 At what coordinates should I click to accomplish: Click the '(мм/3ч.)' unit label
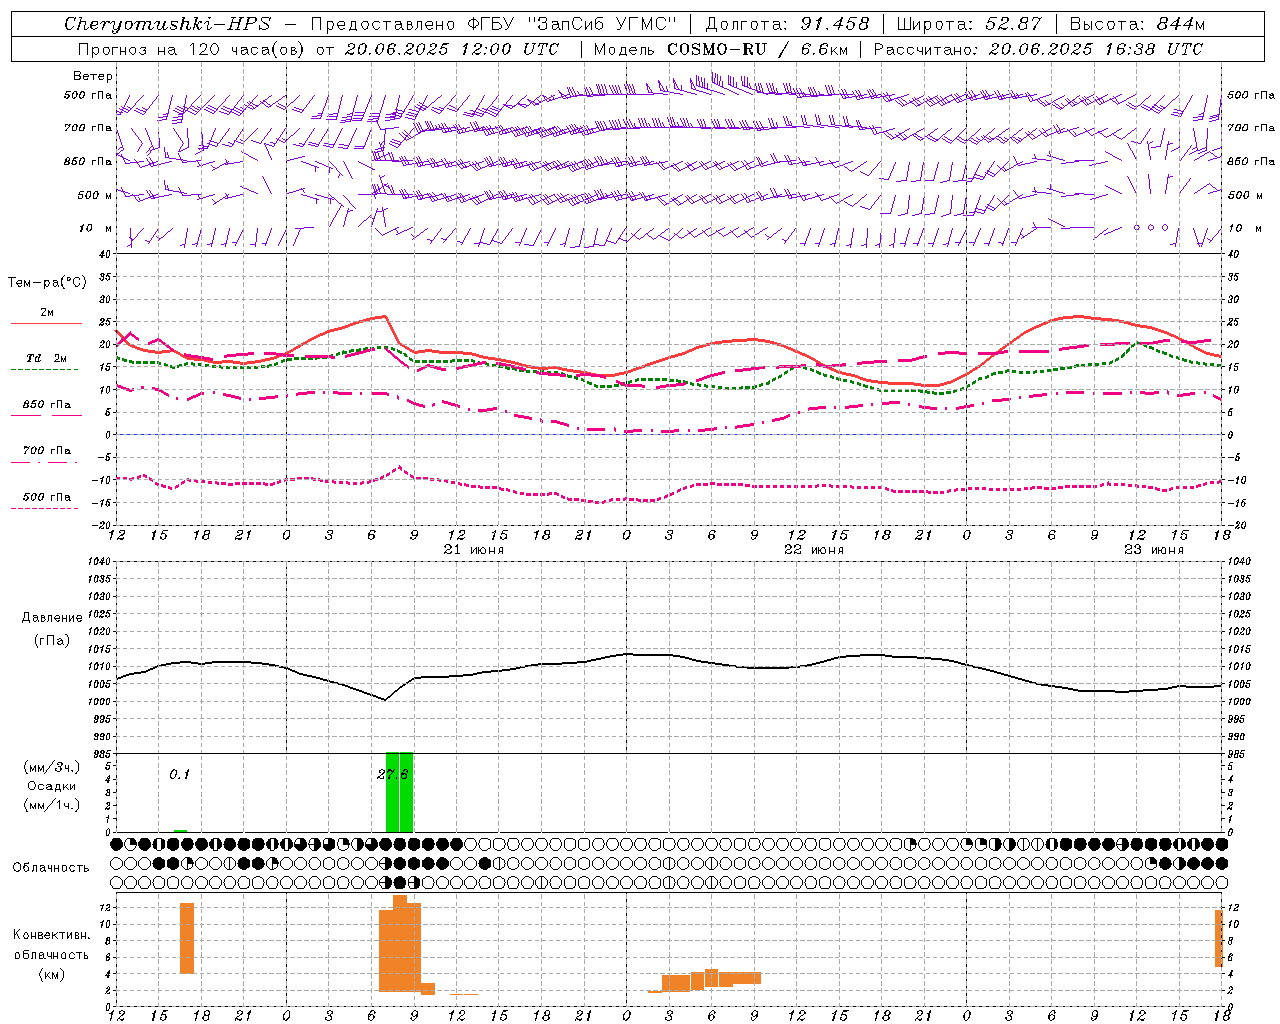(52, 767)
